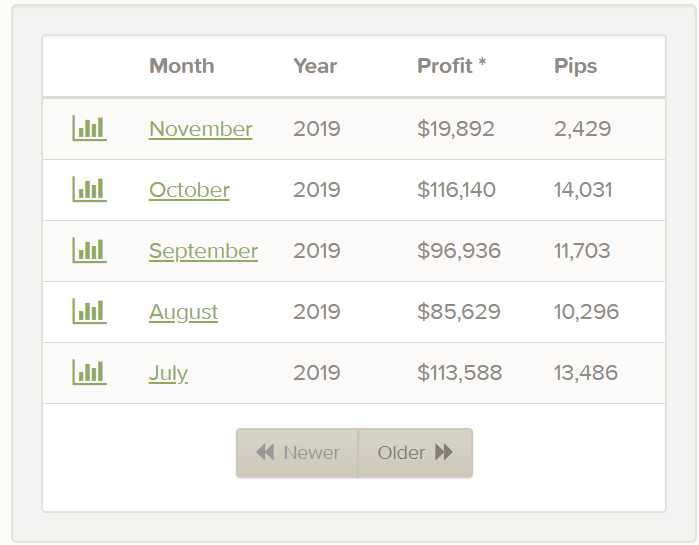Image resolution: width=699 pixels, height=545 pixels.
Task: Open the November month link
Action: point(200,129)
